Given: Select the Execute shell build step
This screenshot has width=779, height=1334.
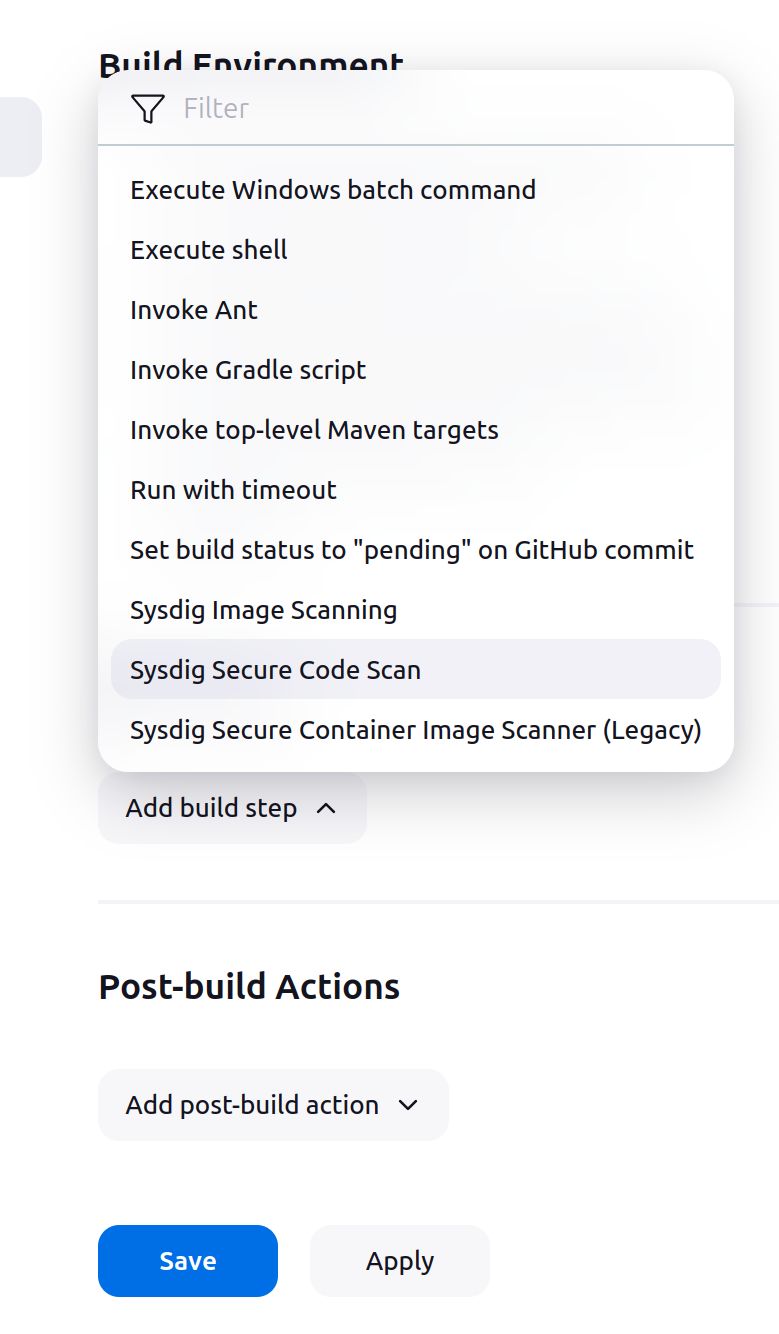Looking at the screenshot, I should (x=209, y=250).
